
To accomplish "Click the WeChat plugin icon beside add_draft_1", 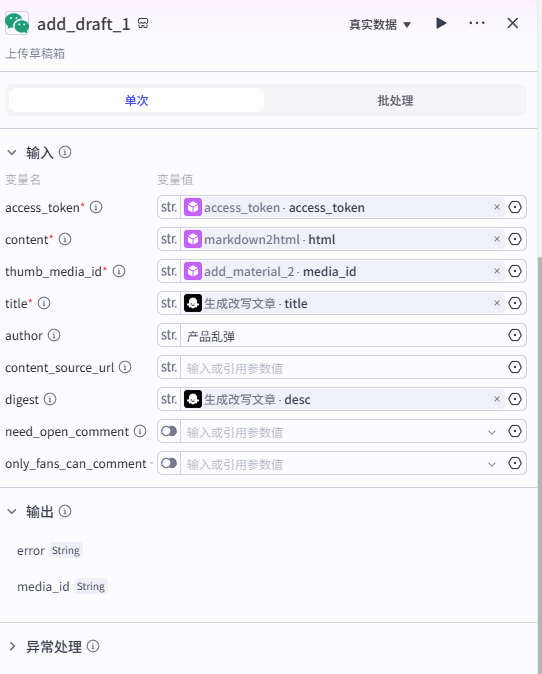I will coord(17,23).
